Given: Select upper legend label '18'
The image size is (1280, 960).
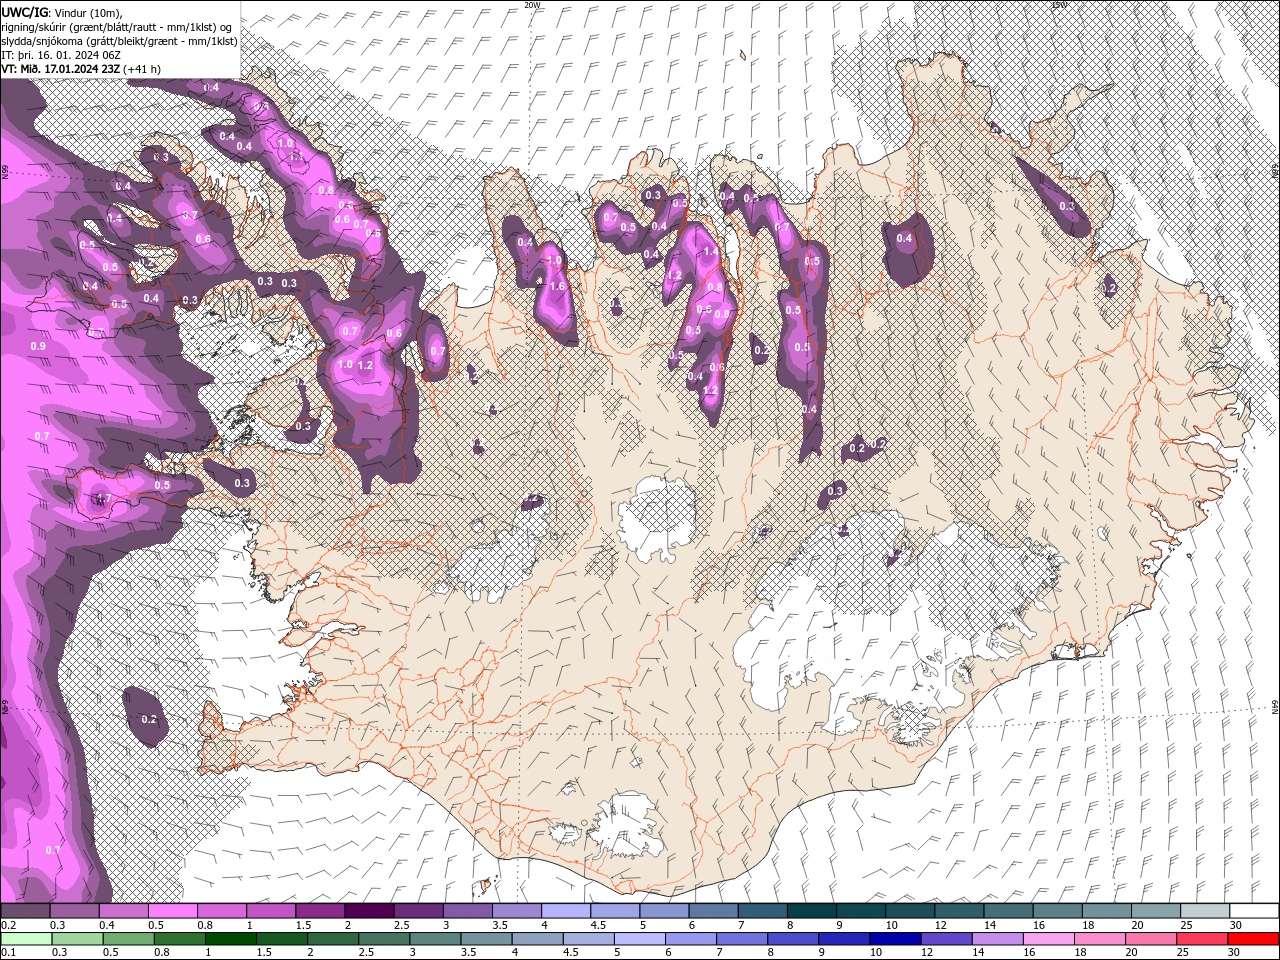Looking at the screenshot, I should point(1088,925).
